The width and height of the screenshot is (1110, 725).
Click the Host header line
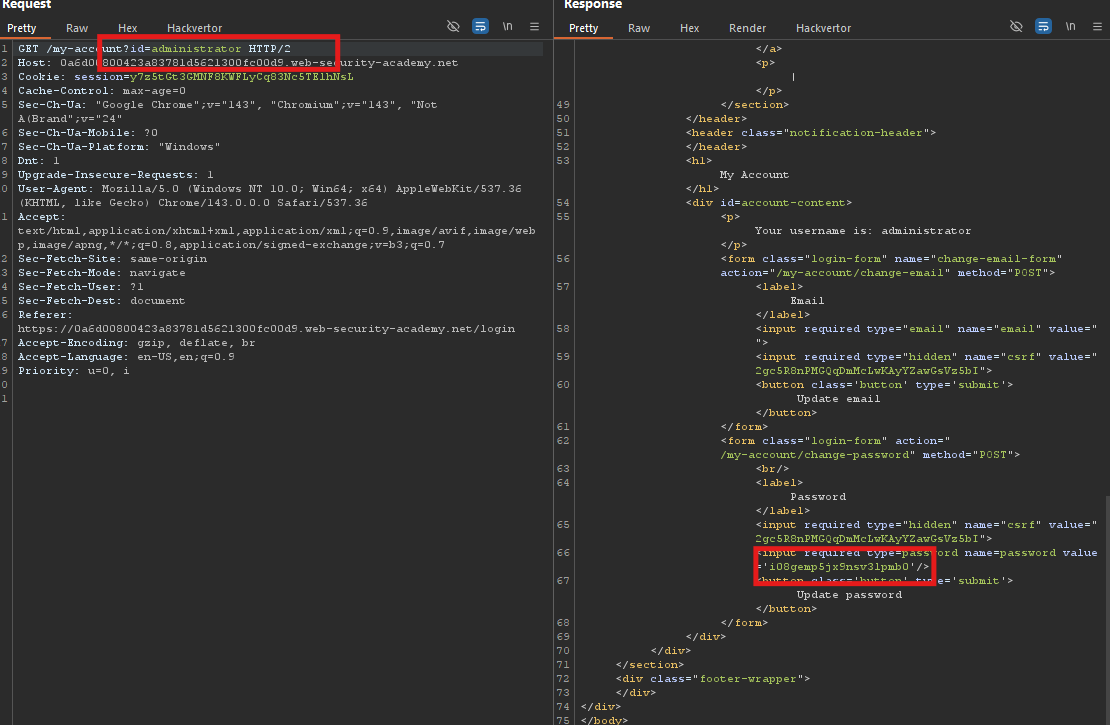(x=238, y=63)
